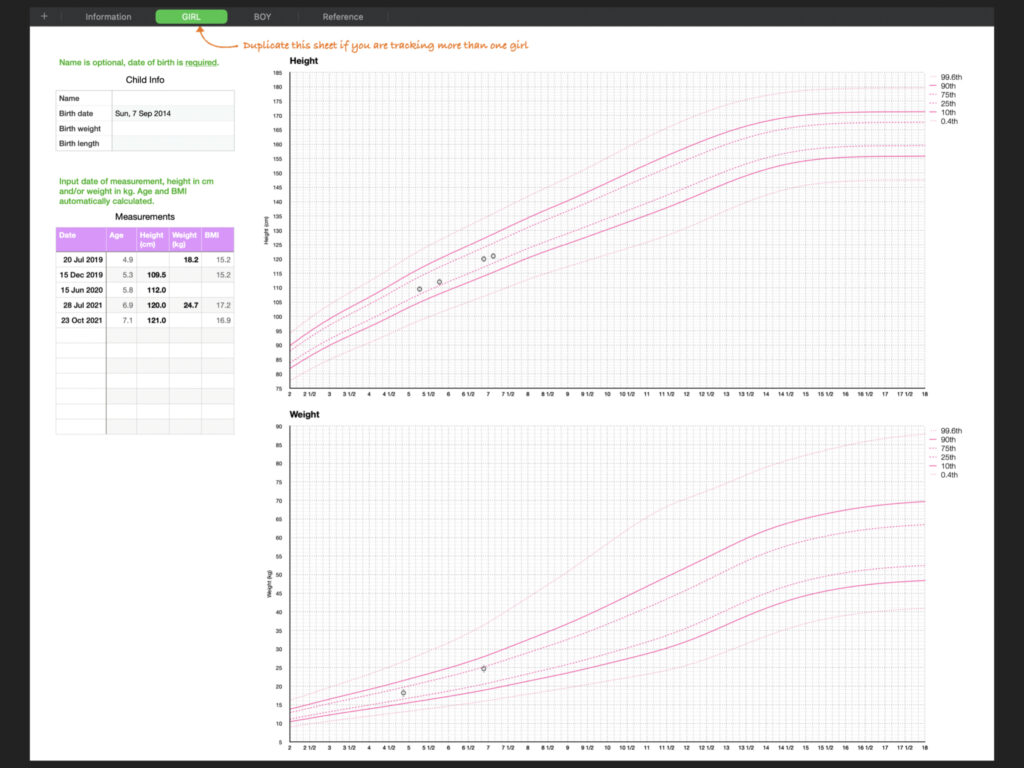Click the Weight chart title
The width and height of the screenshot is (1024, 768).
[304, 414]
